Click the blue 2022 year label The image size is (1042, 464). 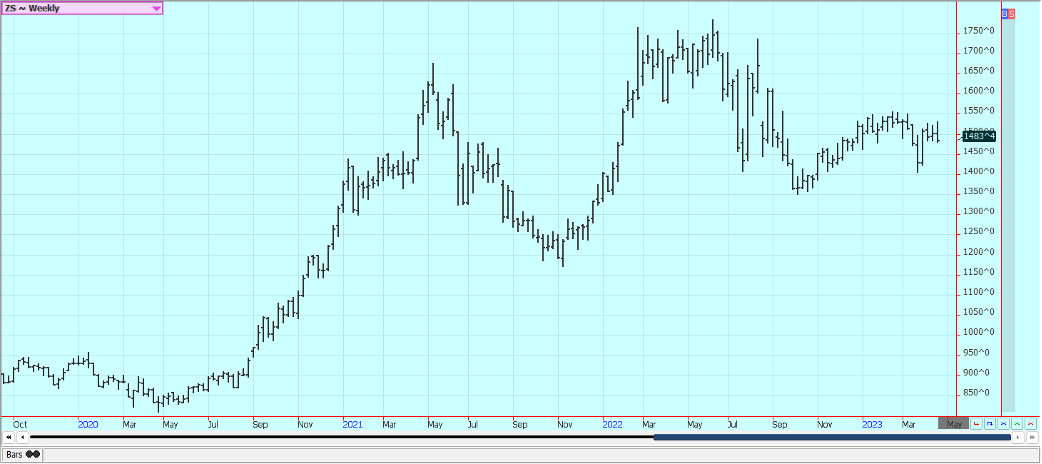(612, 423)
